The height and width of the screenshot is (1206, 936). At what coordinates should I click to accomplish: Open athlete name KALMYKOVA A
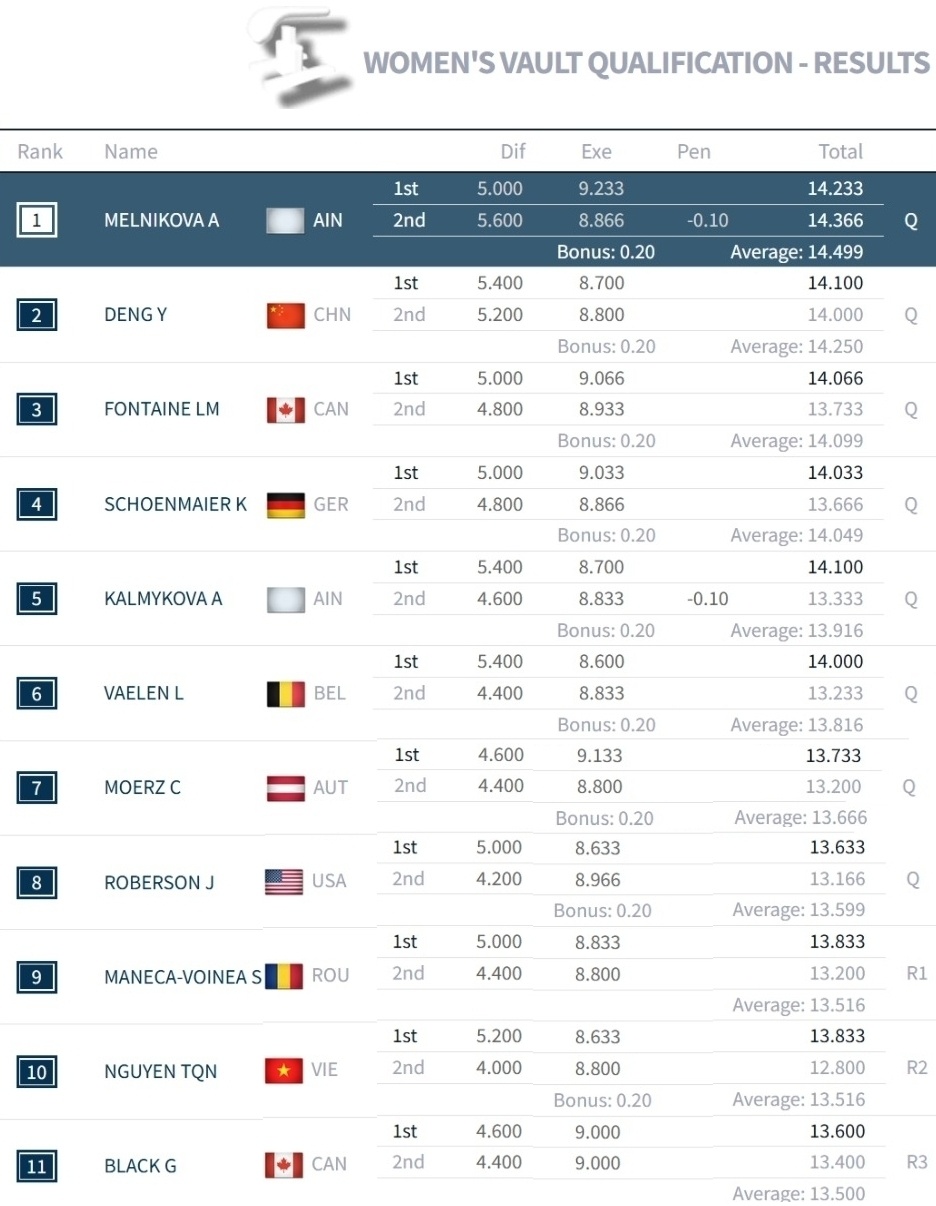163,599
